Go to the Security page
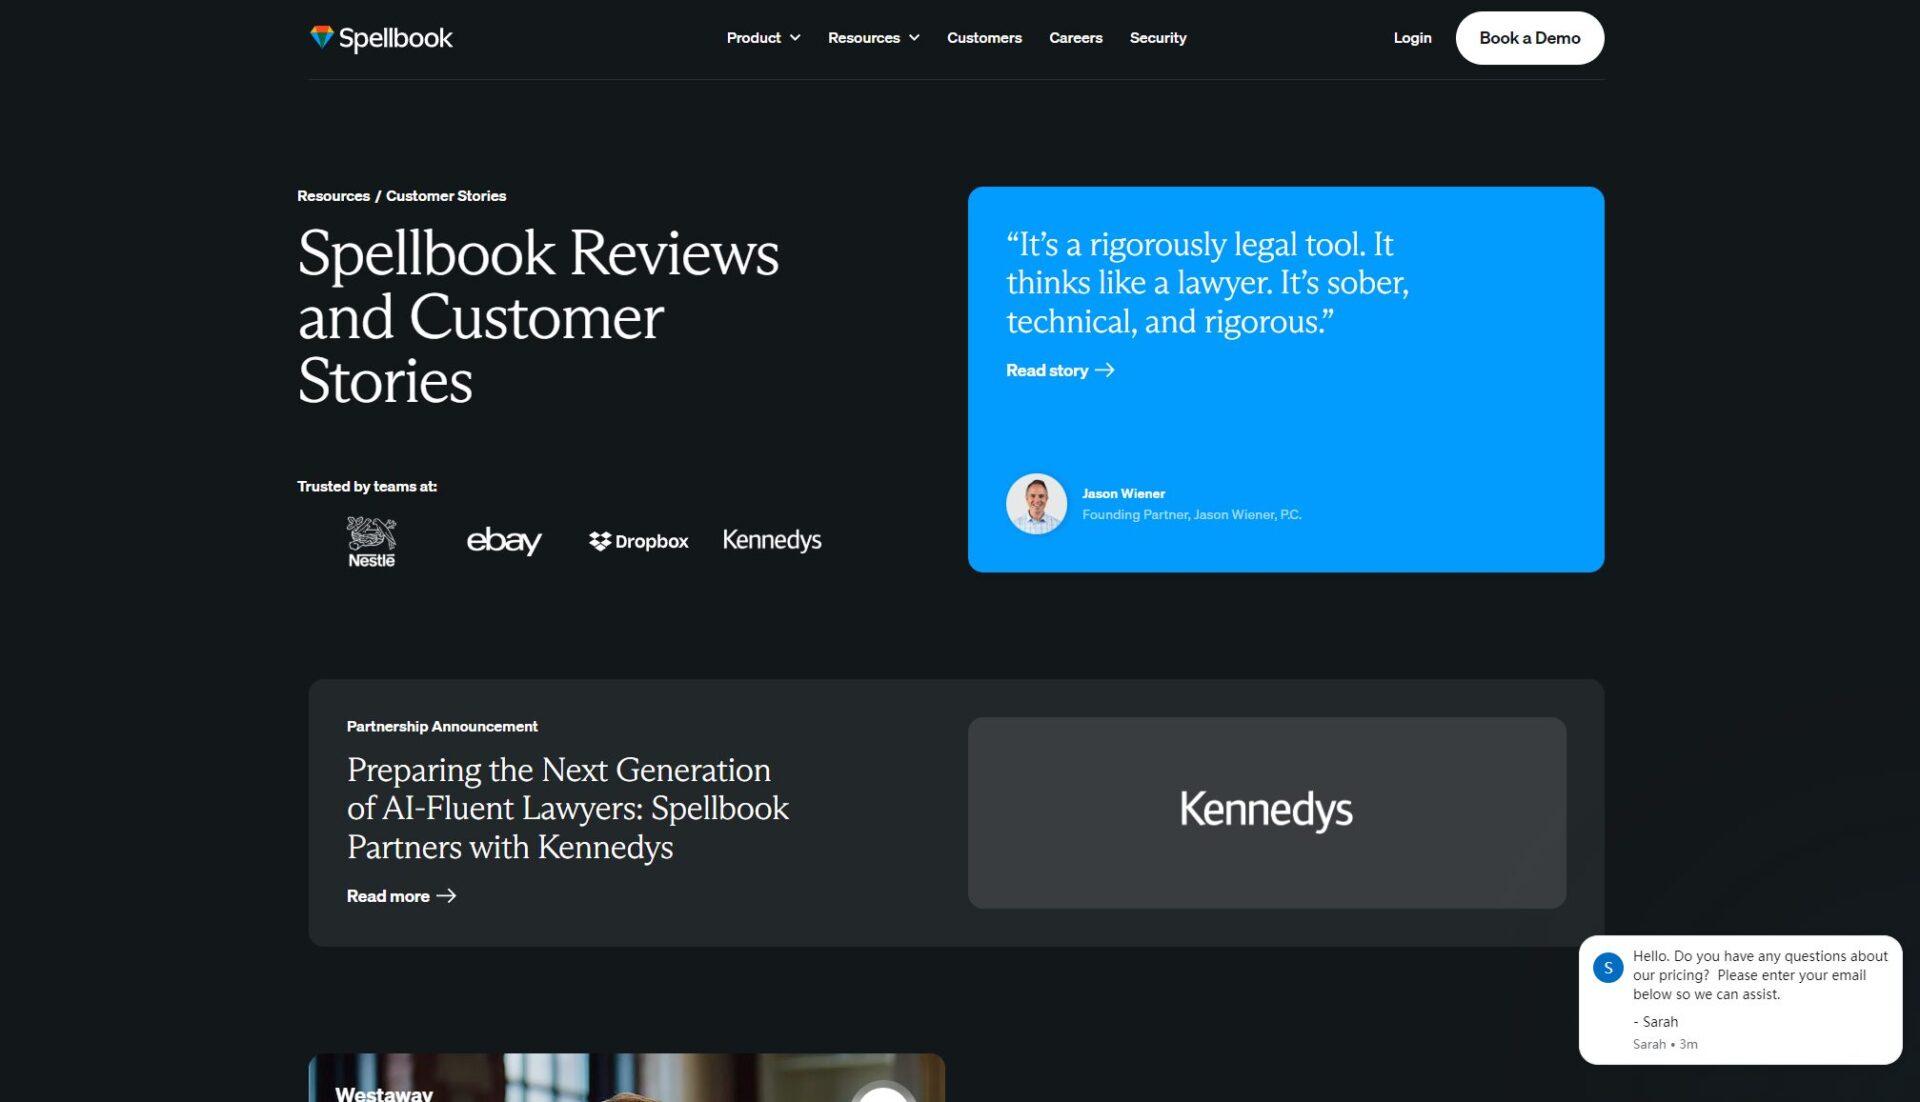 1158,38
